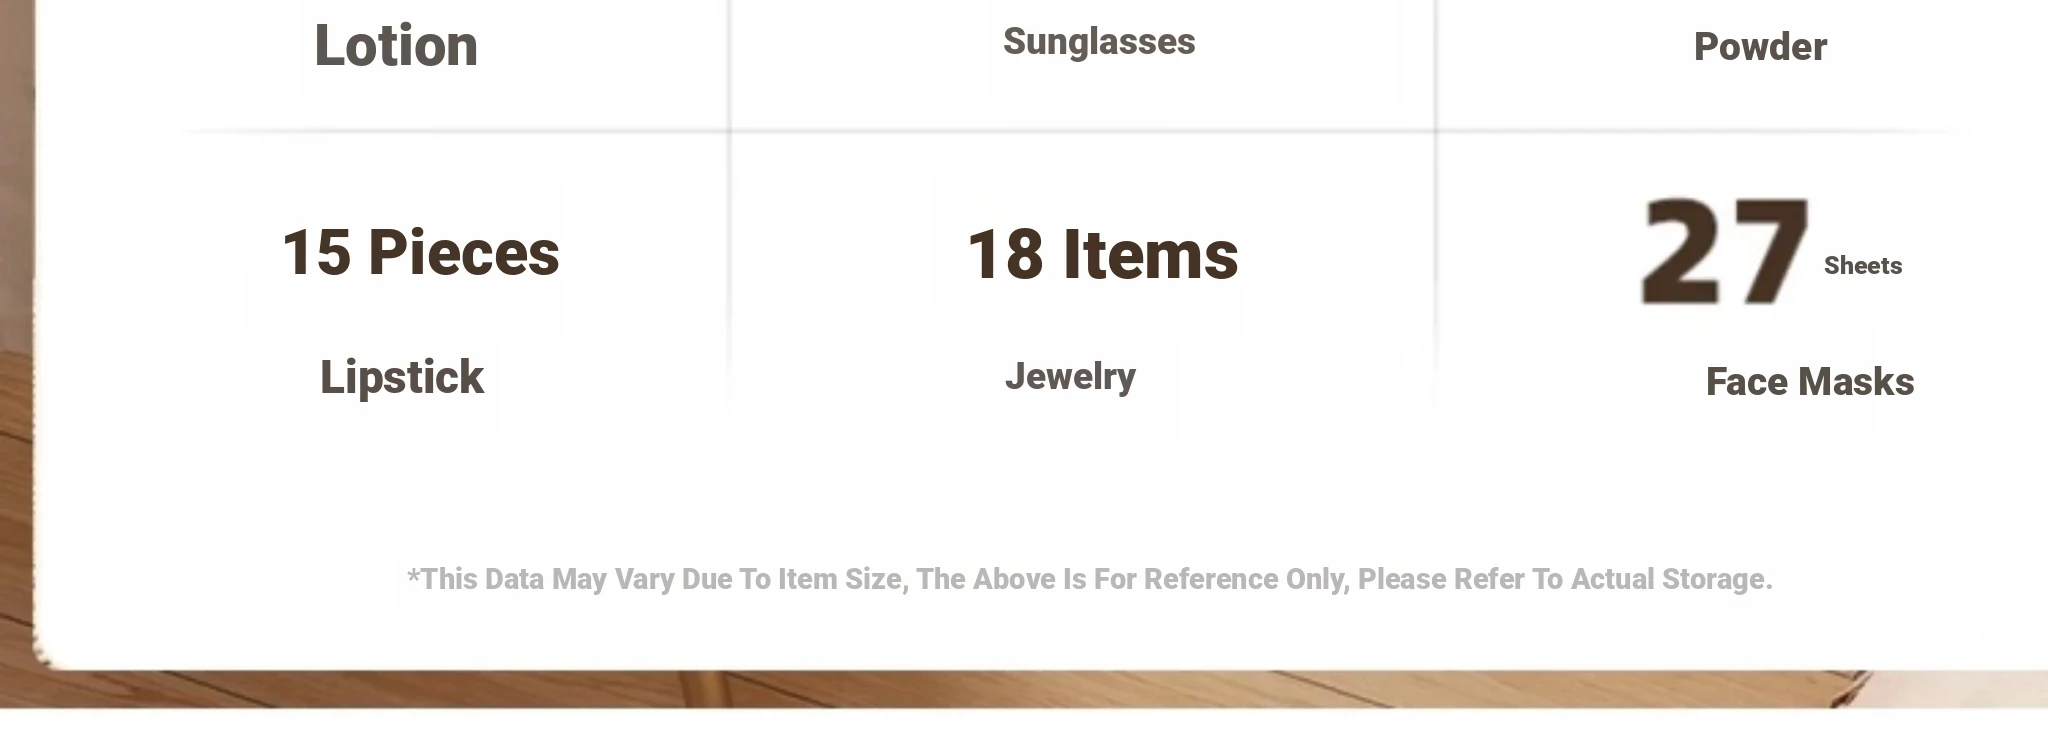Click the word Pieces
2048x733 pixels.
[x=463, y=252]
